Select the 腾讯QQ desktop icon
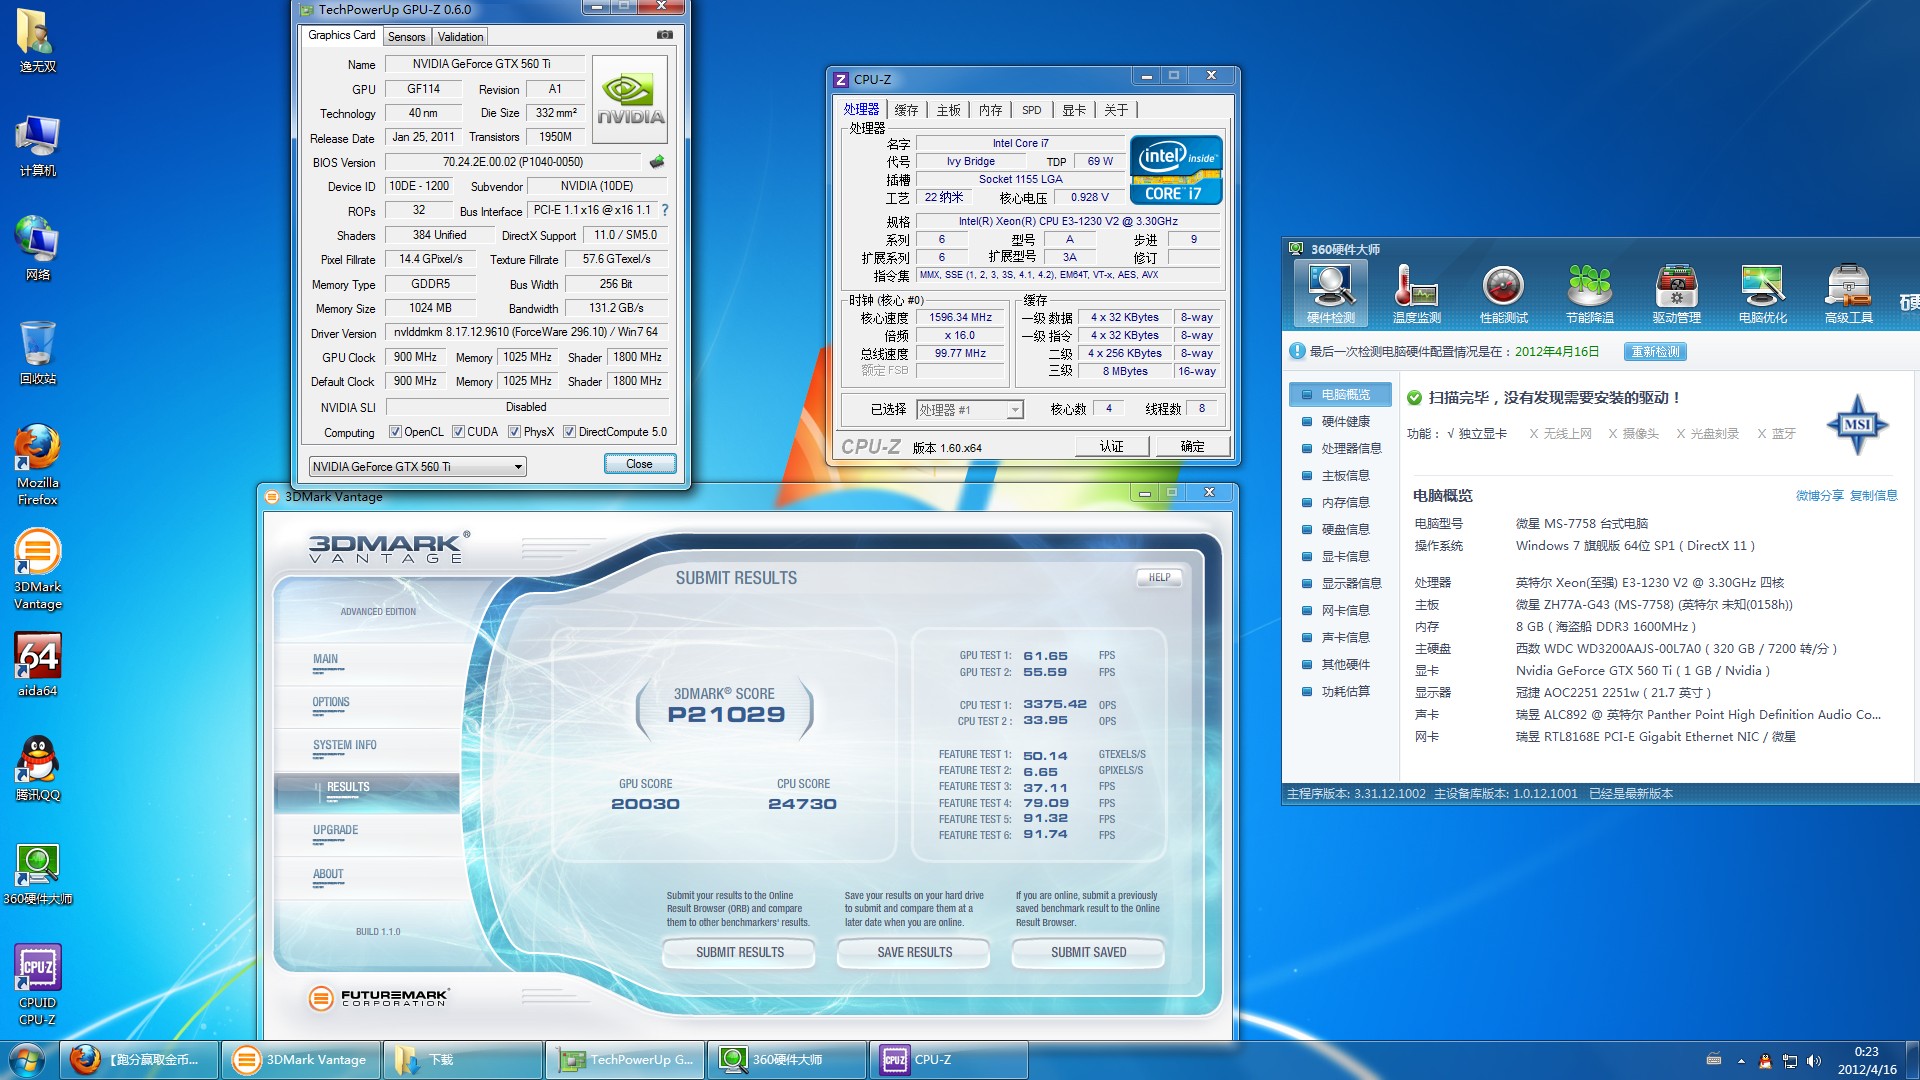The image size is (1920, 1080). tap(37, 769)
